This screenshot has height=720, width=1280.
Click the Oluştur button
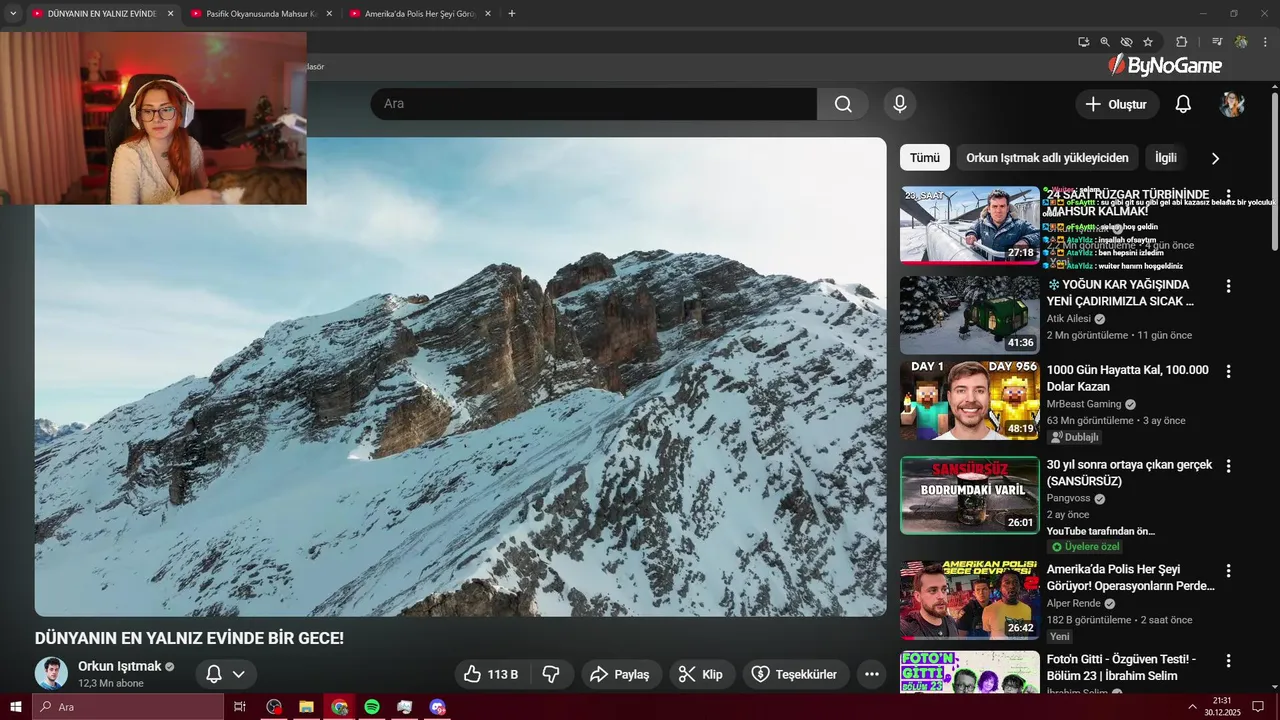1117,104
